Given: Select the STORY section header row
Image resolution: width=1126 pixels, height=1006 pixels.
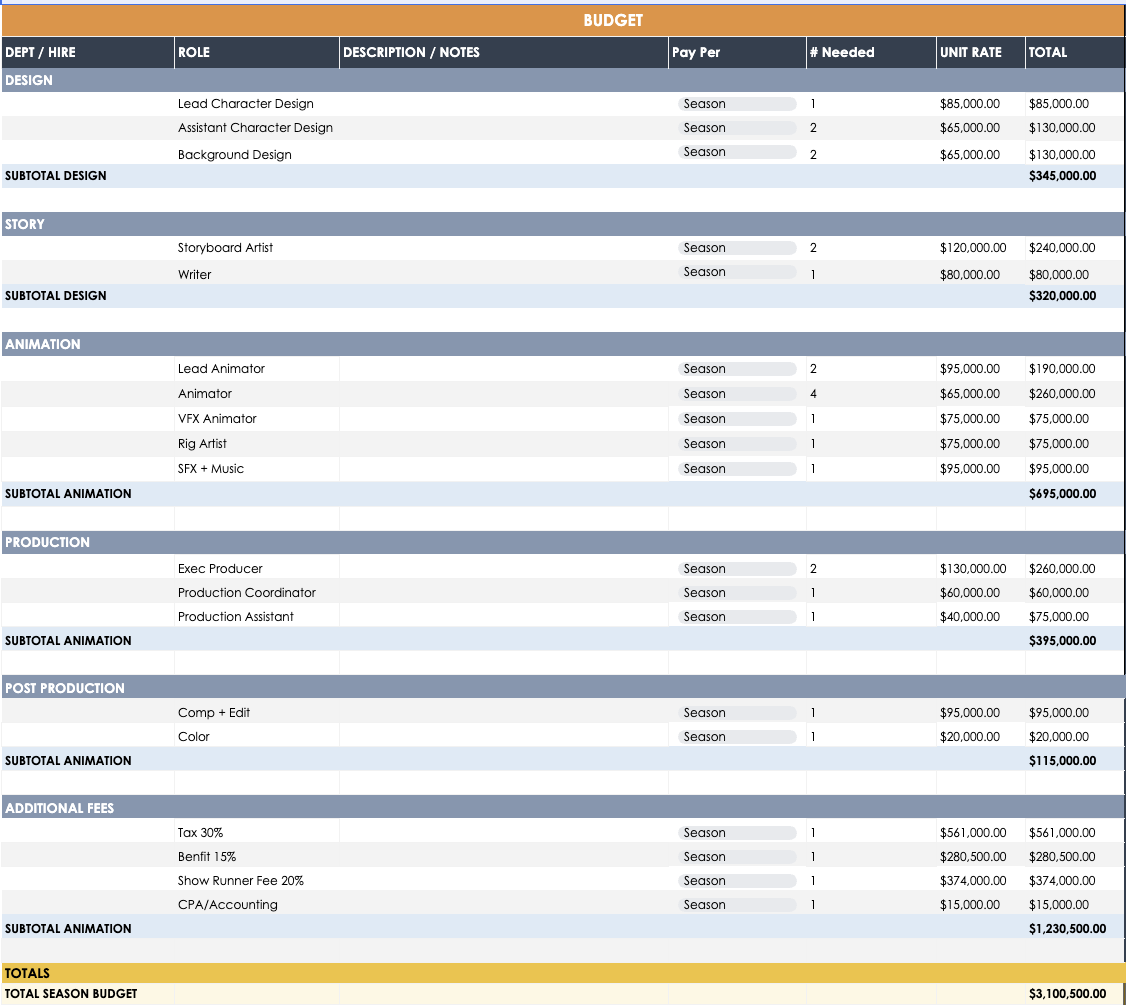Looking at the screenshot, I should point(563,224).
